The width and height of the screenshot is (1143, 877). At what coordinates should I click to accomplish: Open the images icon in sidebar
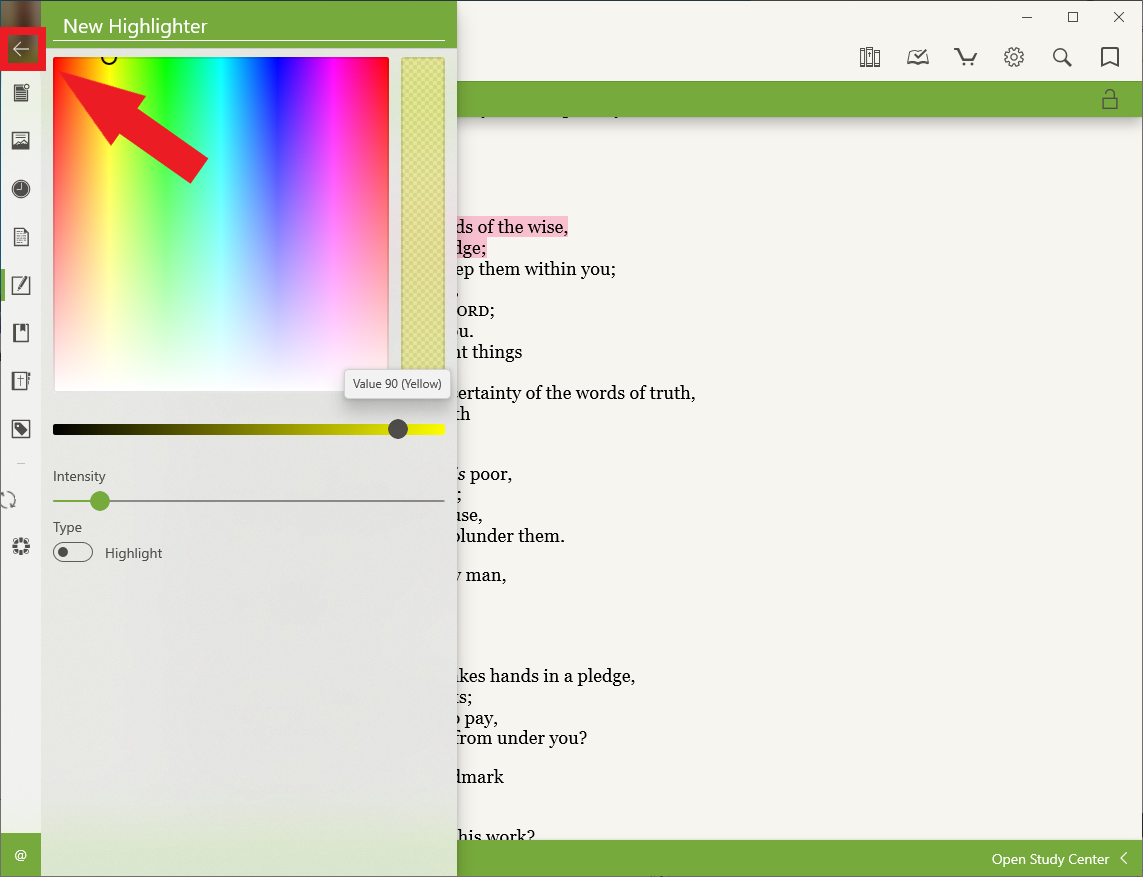pyautogui.click(x=21, y=141)
